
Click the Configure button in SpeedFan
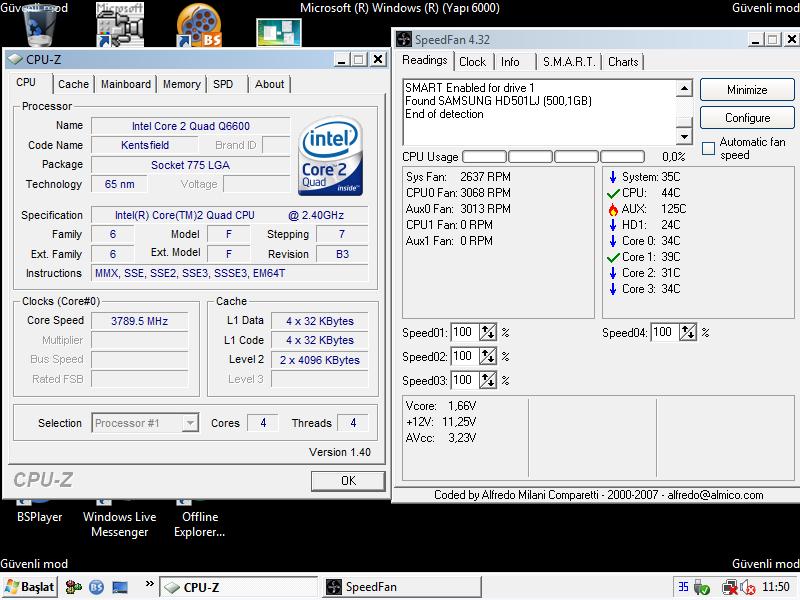tap(747, 118)
